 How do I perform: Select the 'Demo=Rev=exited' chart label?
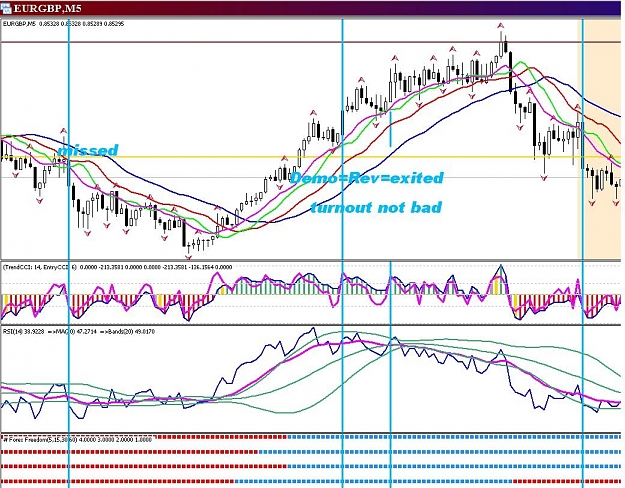coord(367,178)
